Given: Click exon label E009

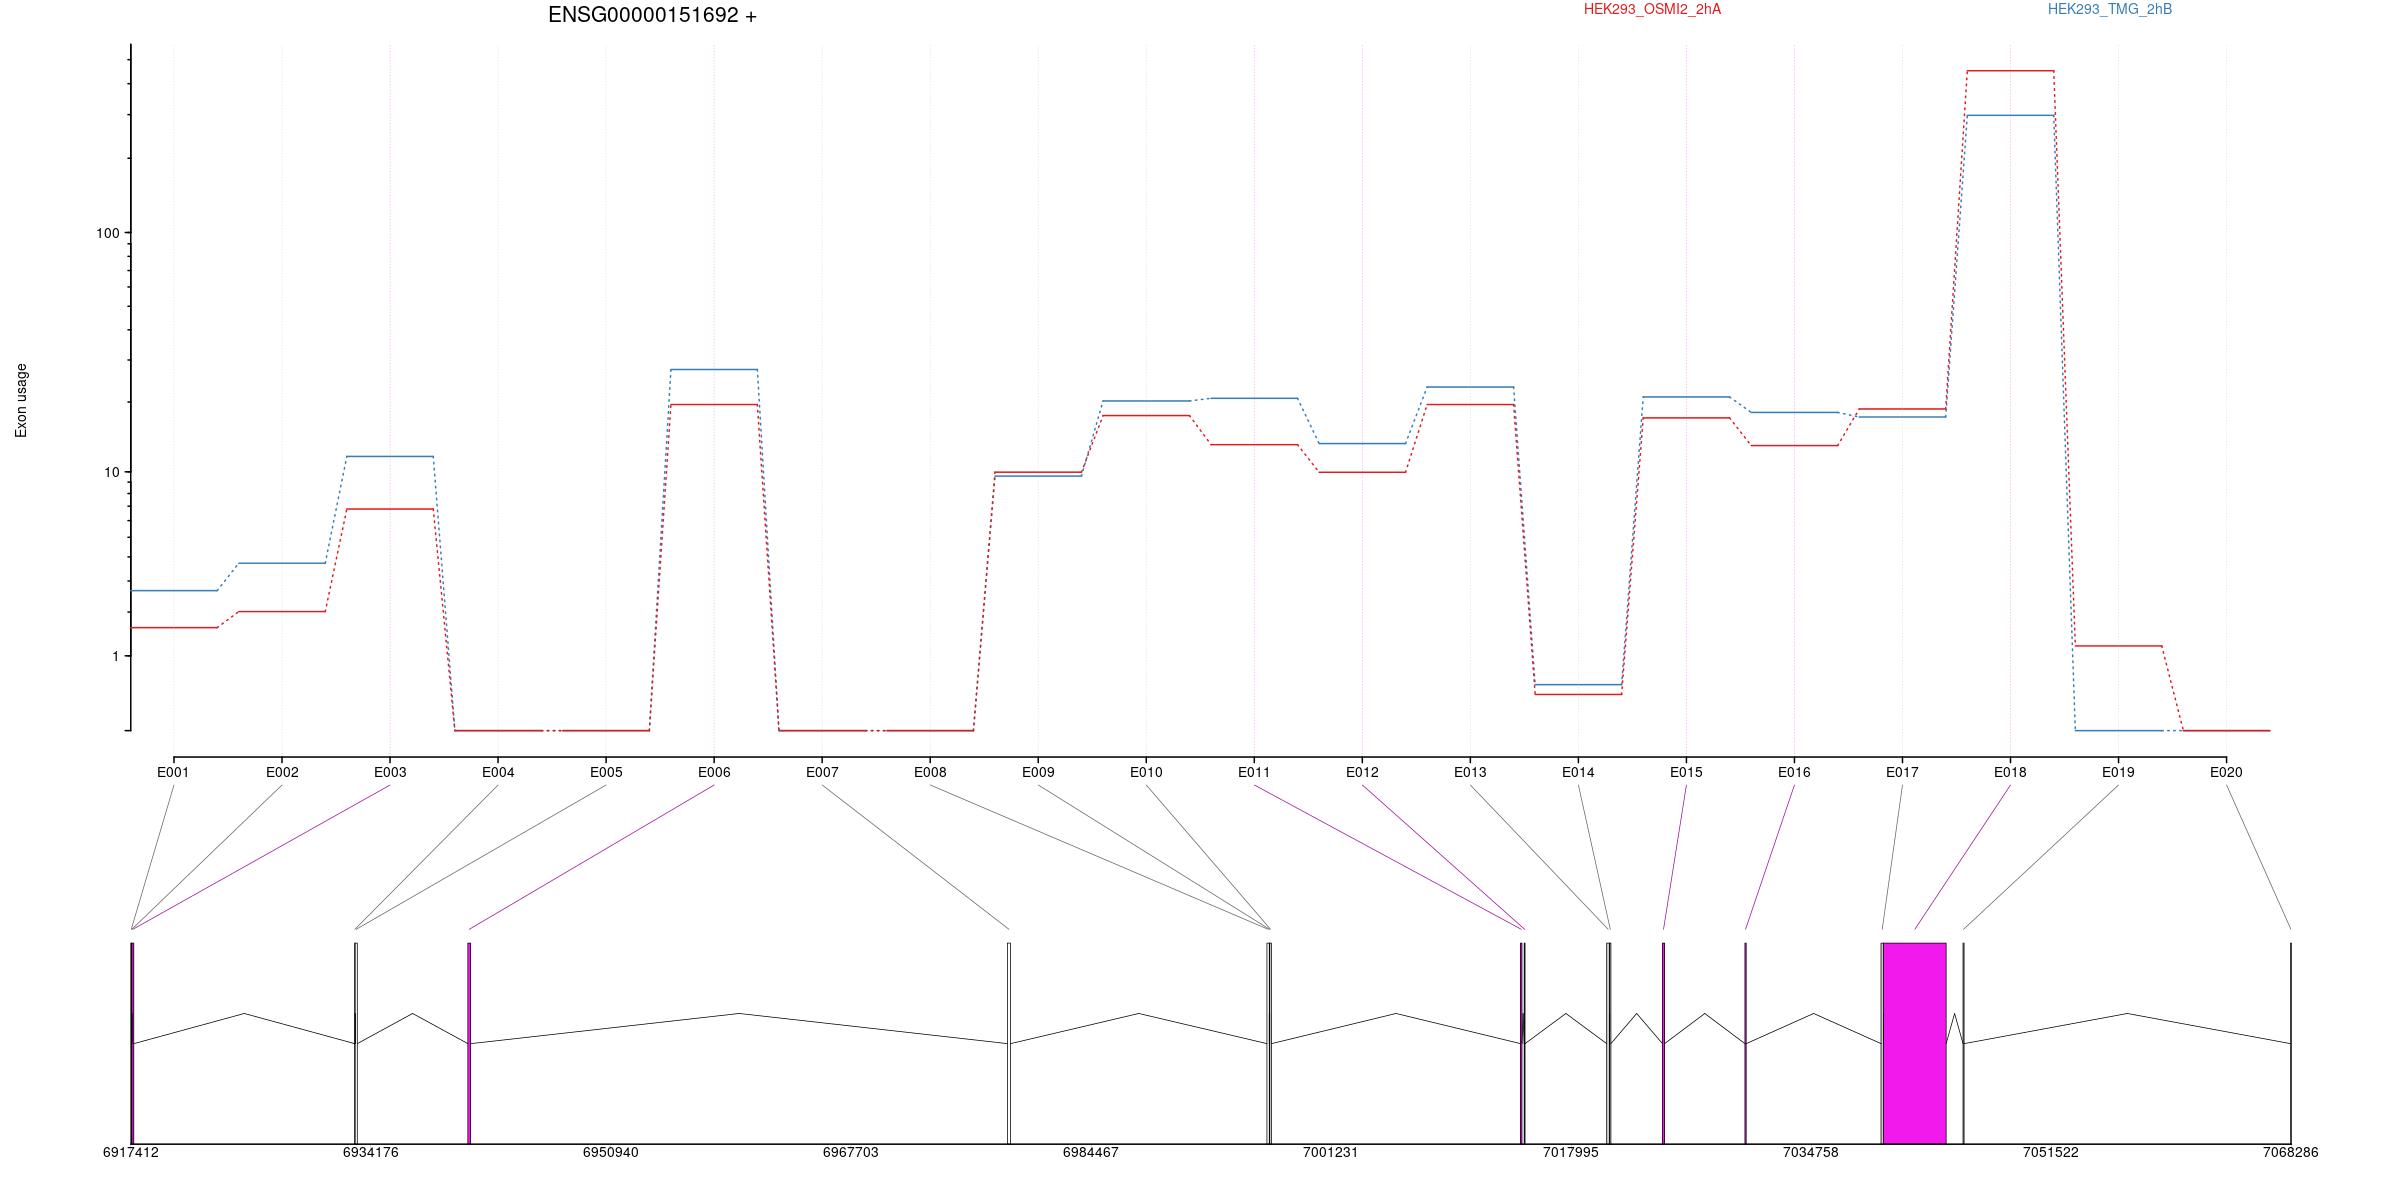Looking at the screenshot, I should (1038, 772).
